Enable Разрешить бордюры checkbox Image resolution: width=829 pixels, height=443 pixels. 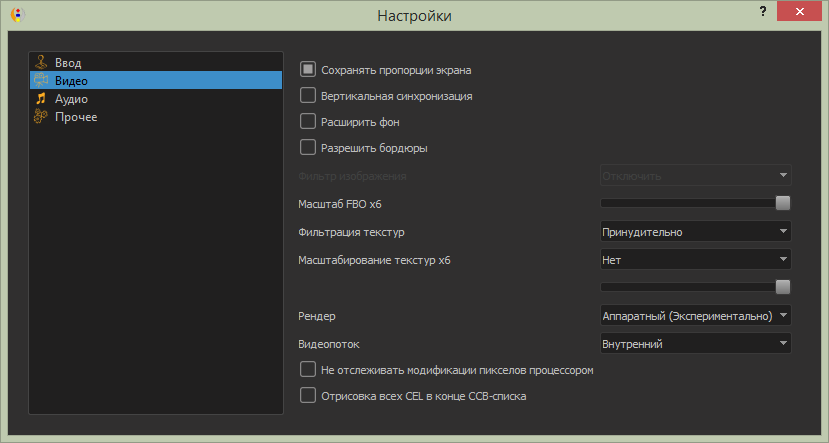pyautogui.click(x=308, y=148)
